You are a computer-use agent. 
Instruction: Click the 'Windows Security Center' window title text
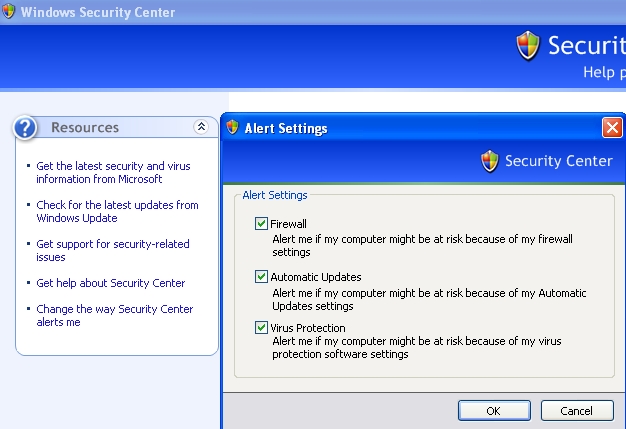click(x=98, y=12)
